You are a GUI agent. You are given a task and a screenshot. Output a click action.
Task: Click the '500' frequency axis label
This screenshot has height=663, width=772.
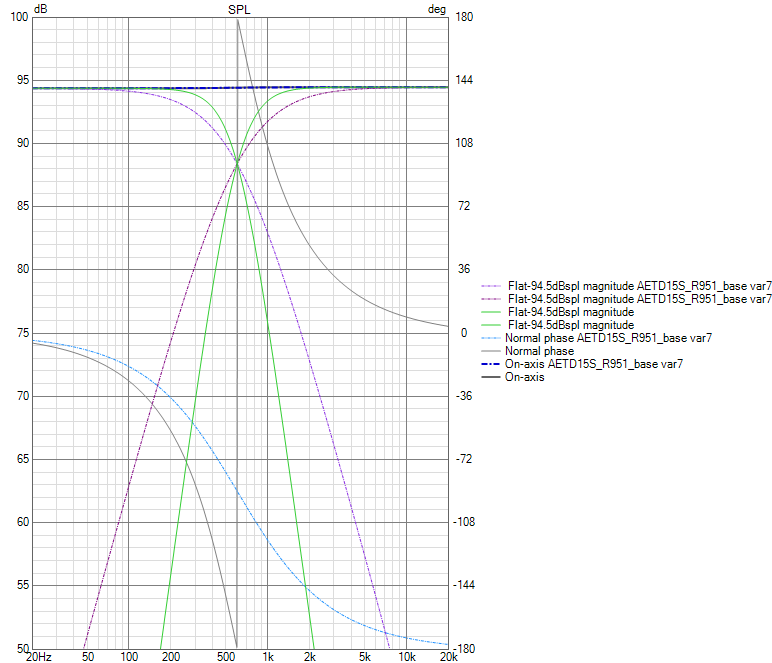pos(226,657)
